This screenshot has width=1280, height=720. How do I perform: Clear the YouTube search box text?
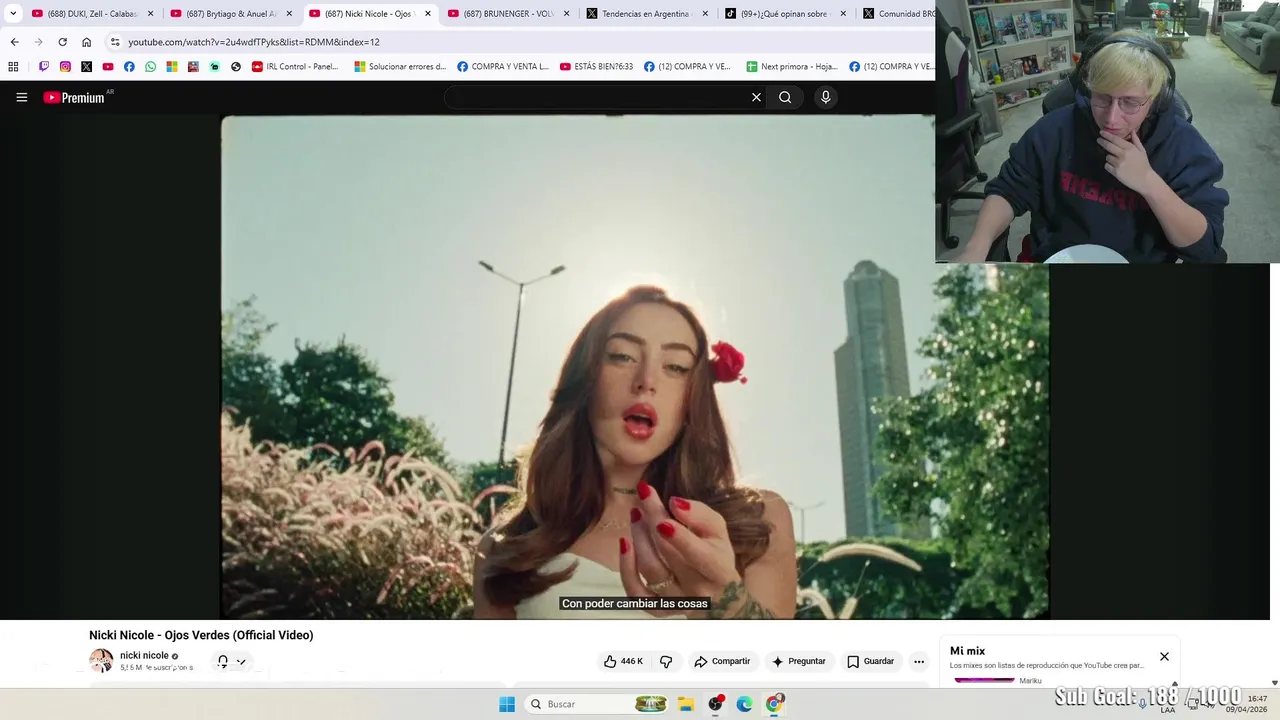coord(756,97)
